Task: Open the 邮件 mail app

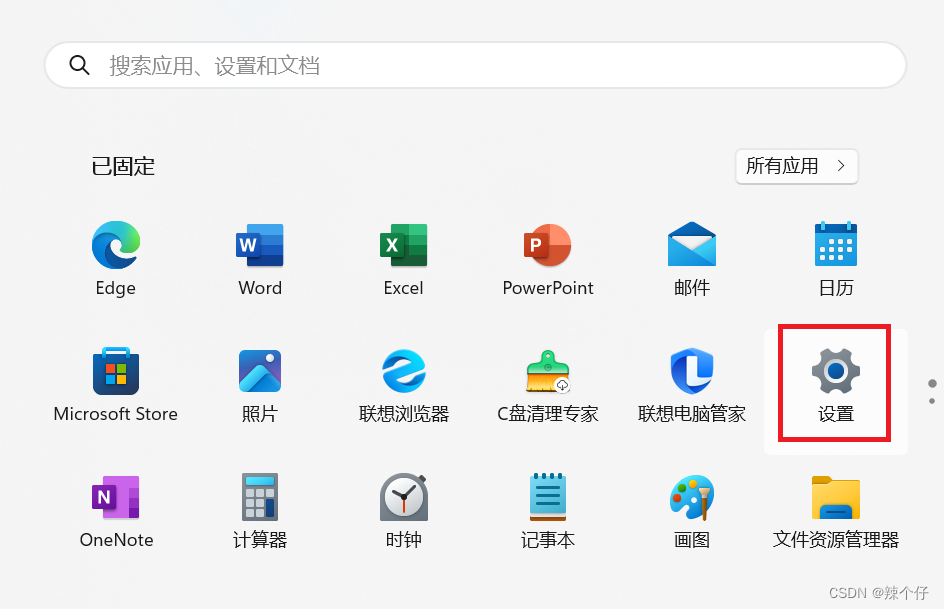Action: (x=692, y=259)
